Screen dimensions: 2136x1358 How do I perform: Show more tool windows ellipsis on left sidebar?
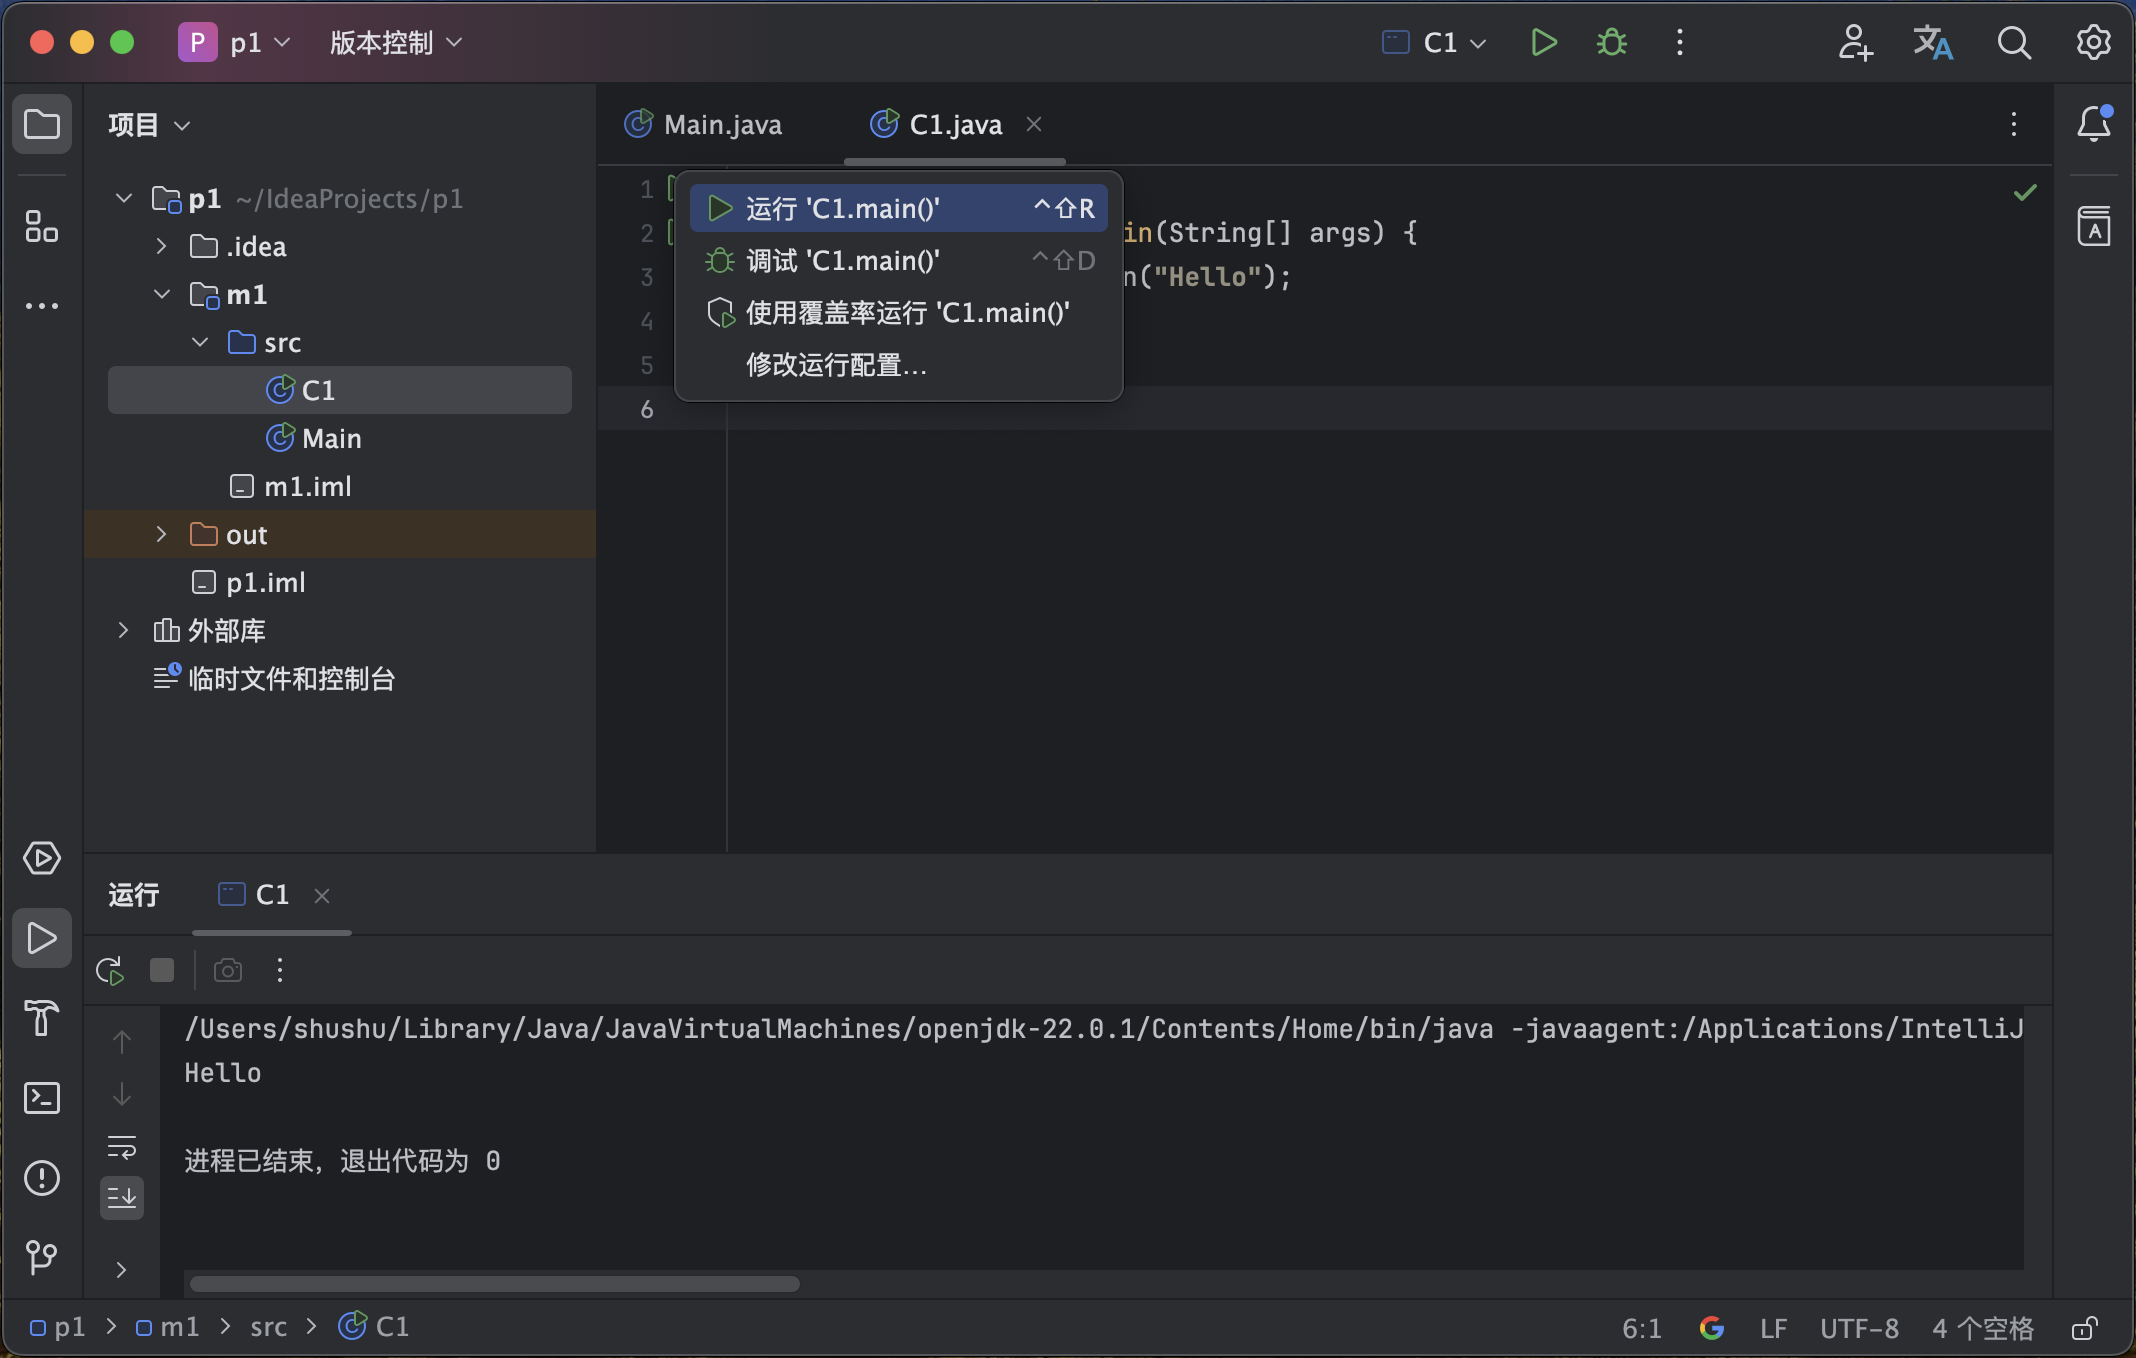tap(42, 305)
